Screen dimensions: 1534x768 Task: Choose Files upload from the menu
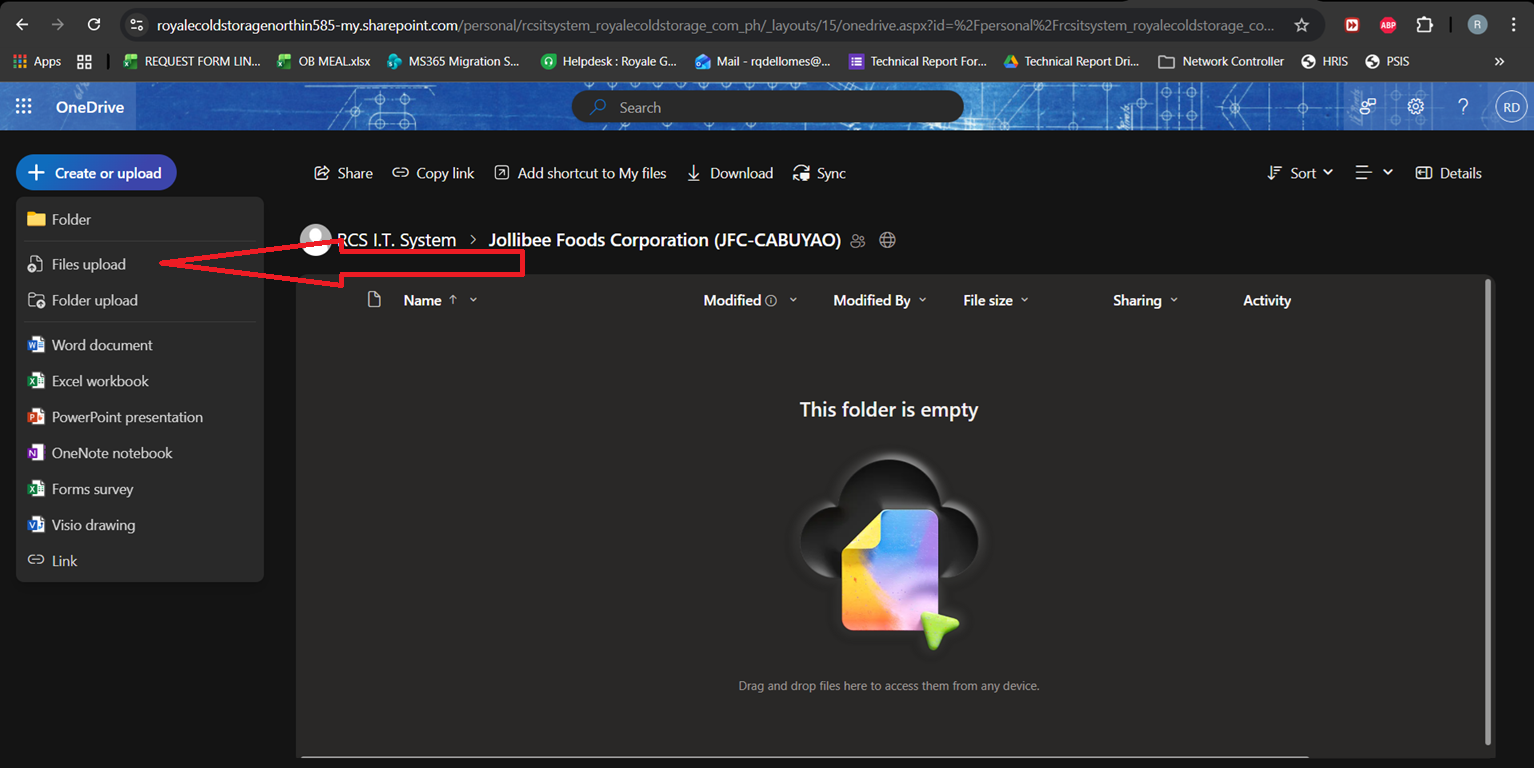[x=140, y=264]
